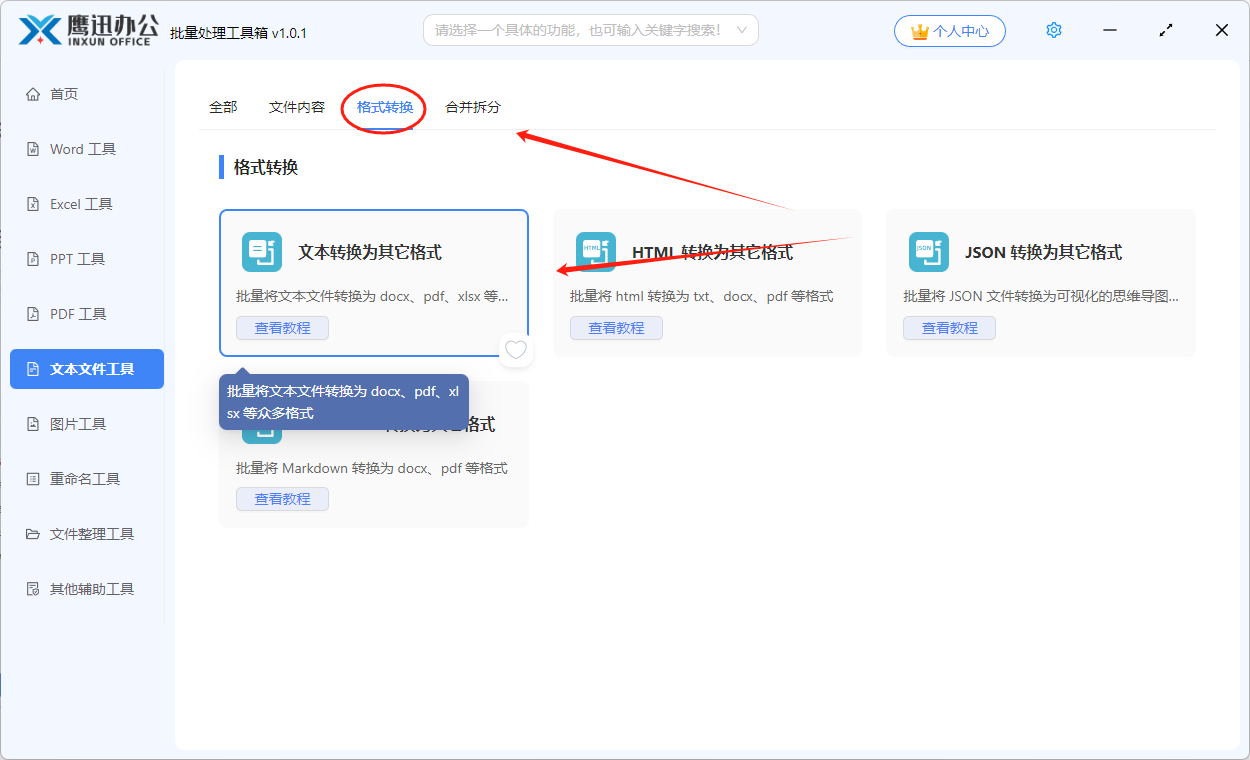1250x760 pixels.
Task: Close the application window
Action: point(1222,30)
